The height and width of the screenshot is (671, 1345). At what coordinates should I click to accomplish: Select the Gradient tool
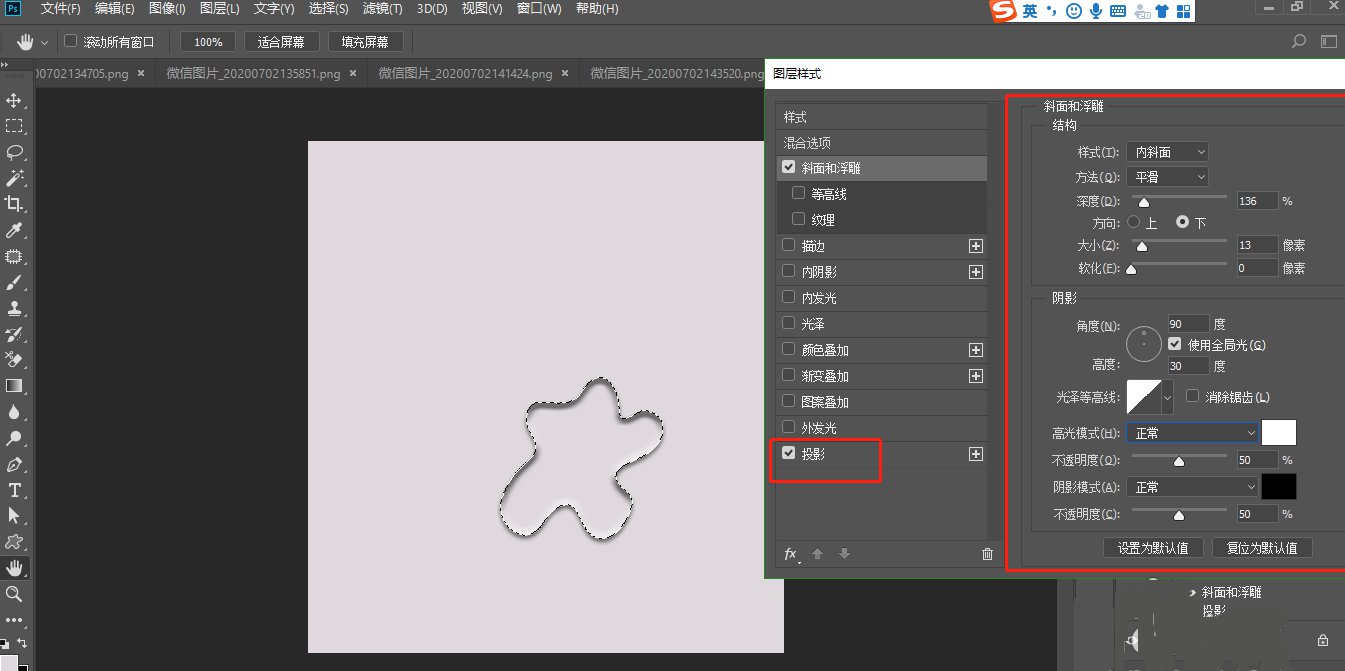[x=15, y=386]
